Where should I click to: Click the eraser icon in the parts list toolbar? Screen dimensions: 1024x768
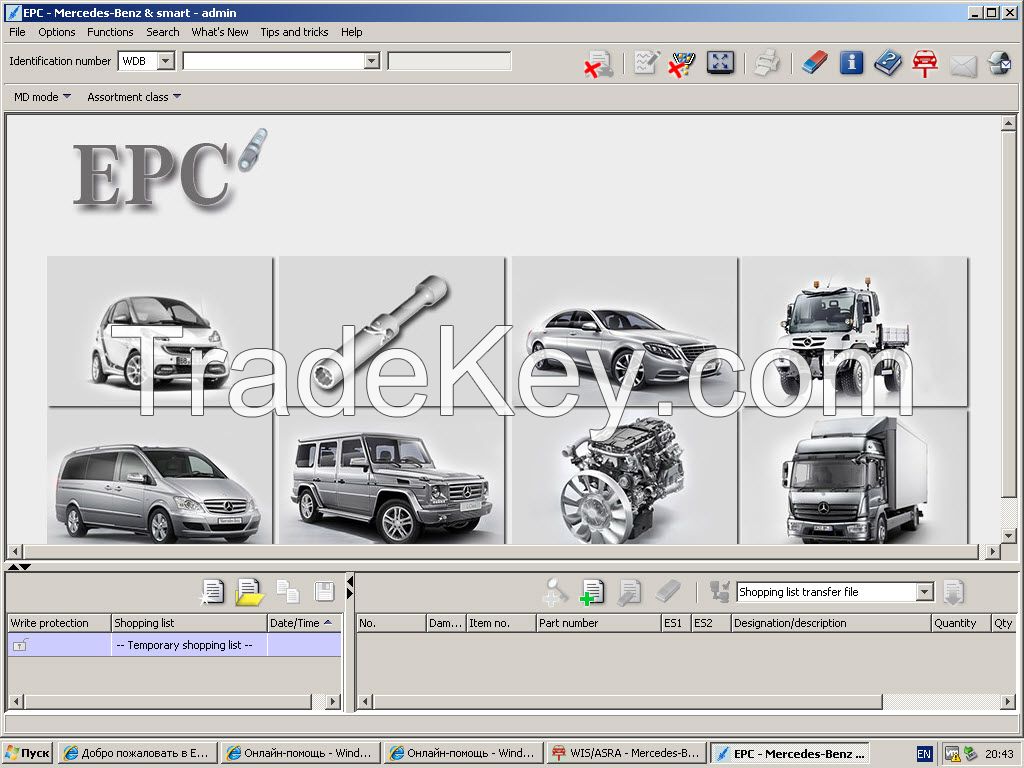[x=667, y=592]
